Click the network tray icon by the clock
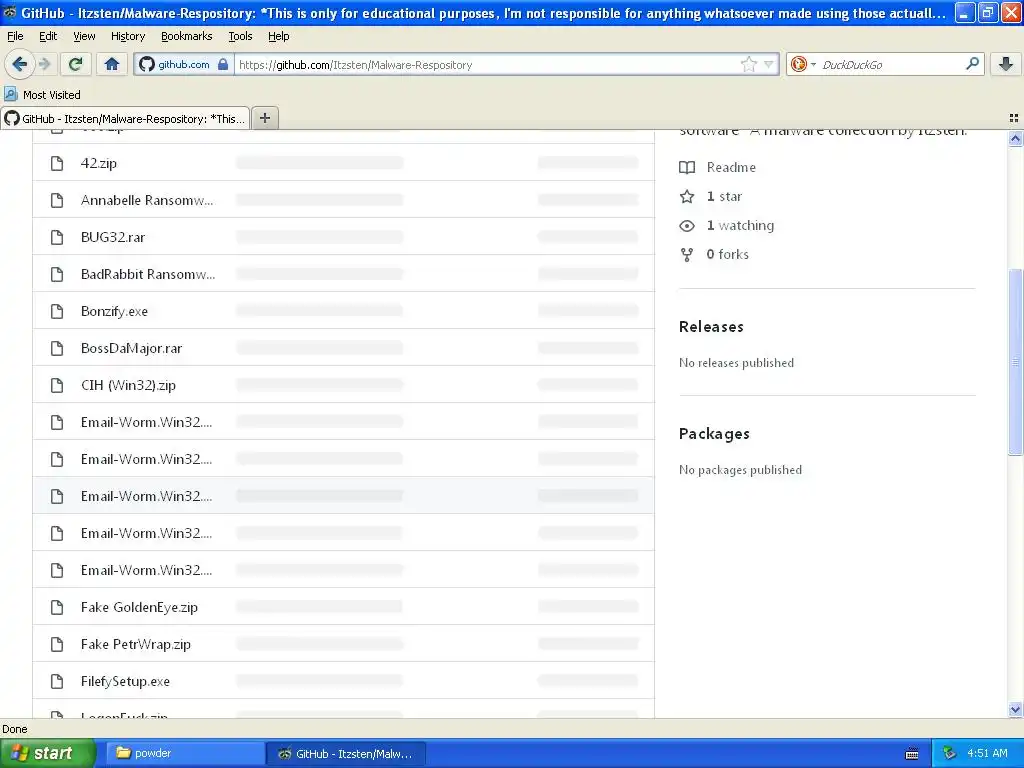 (949, 753)
